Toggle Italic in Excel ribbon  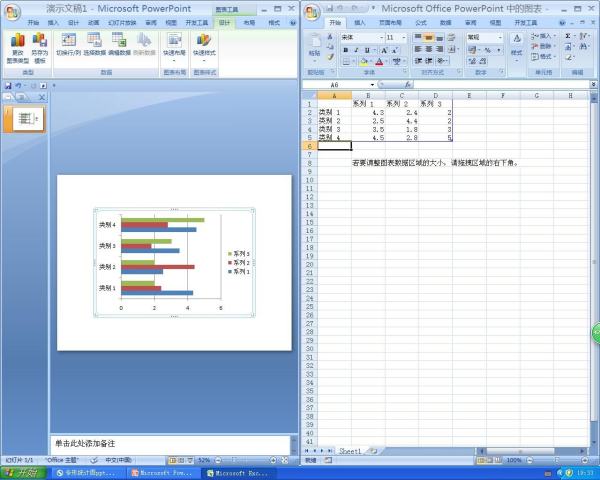point(356,50)
